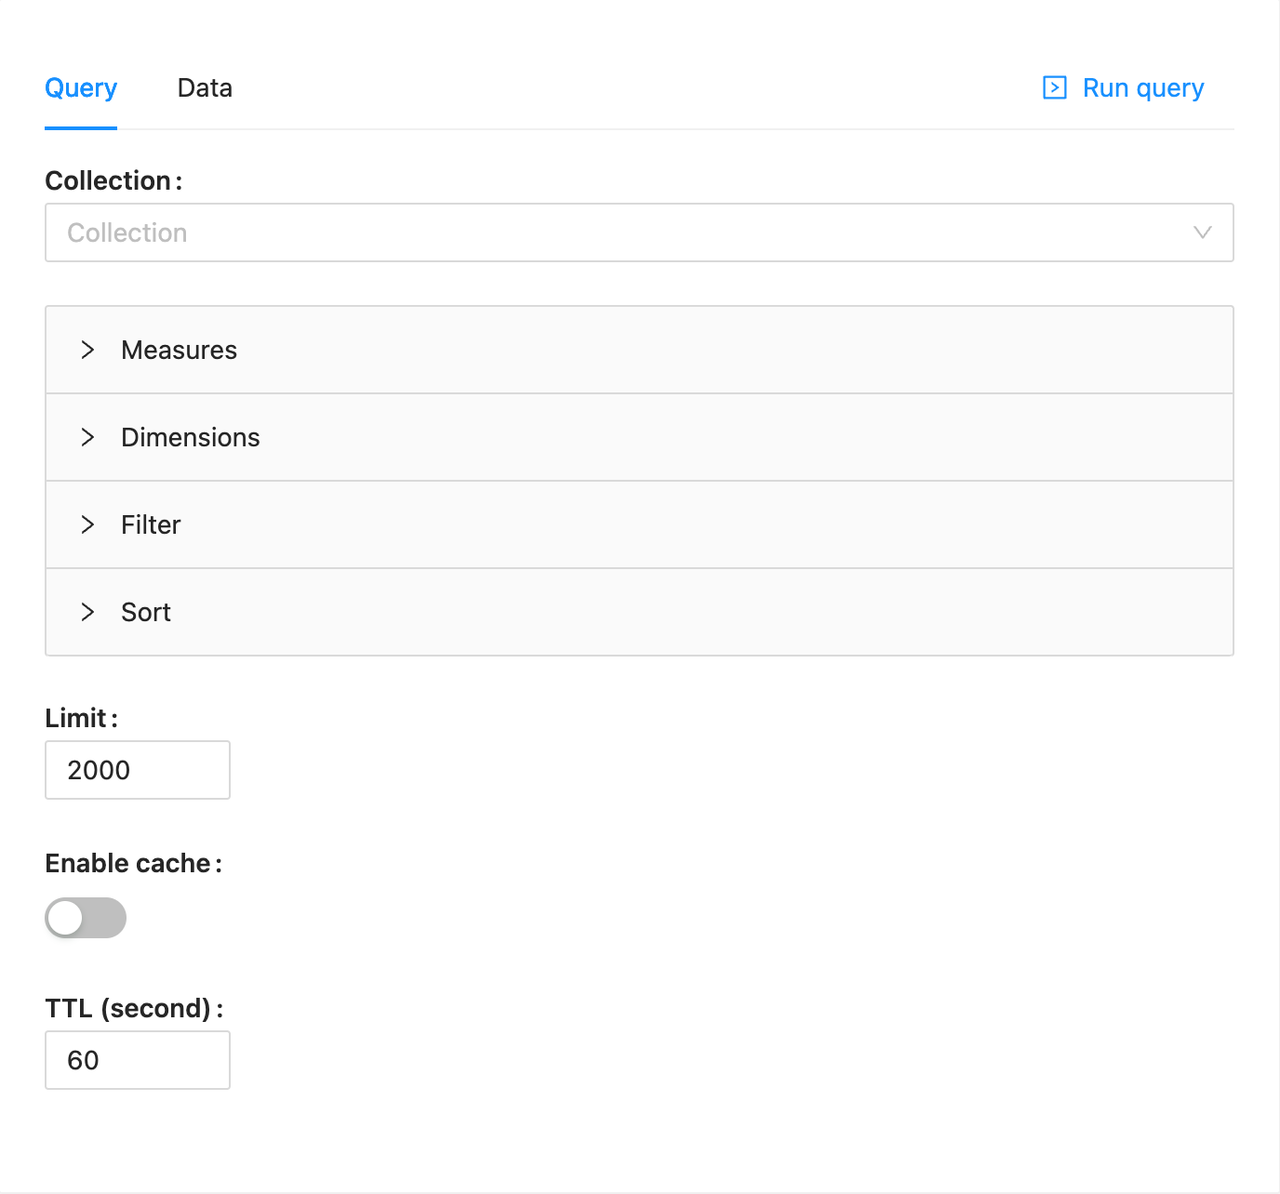
Task: Click the Run query play icon
Action: 1054,88
